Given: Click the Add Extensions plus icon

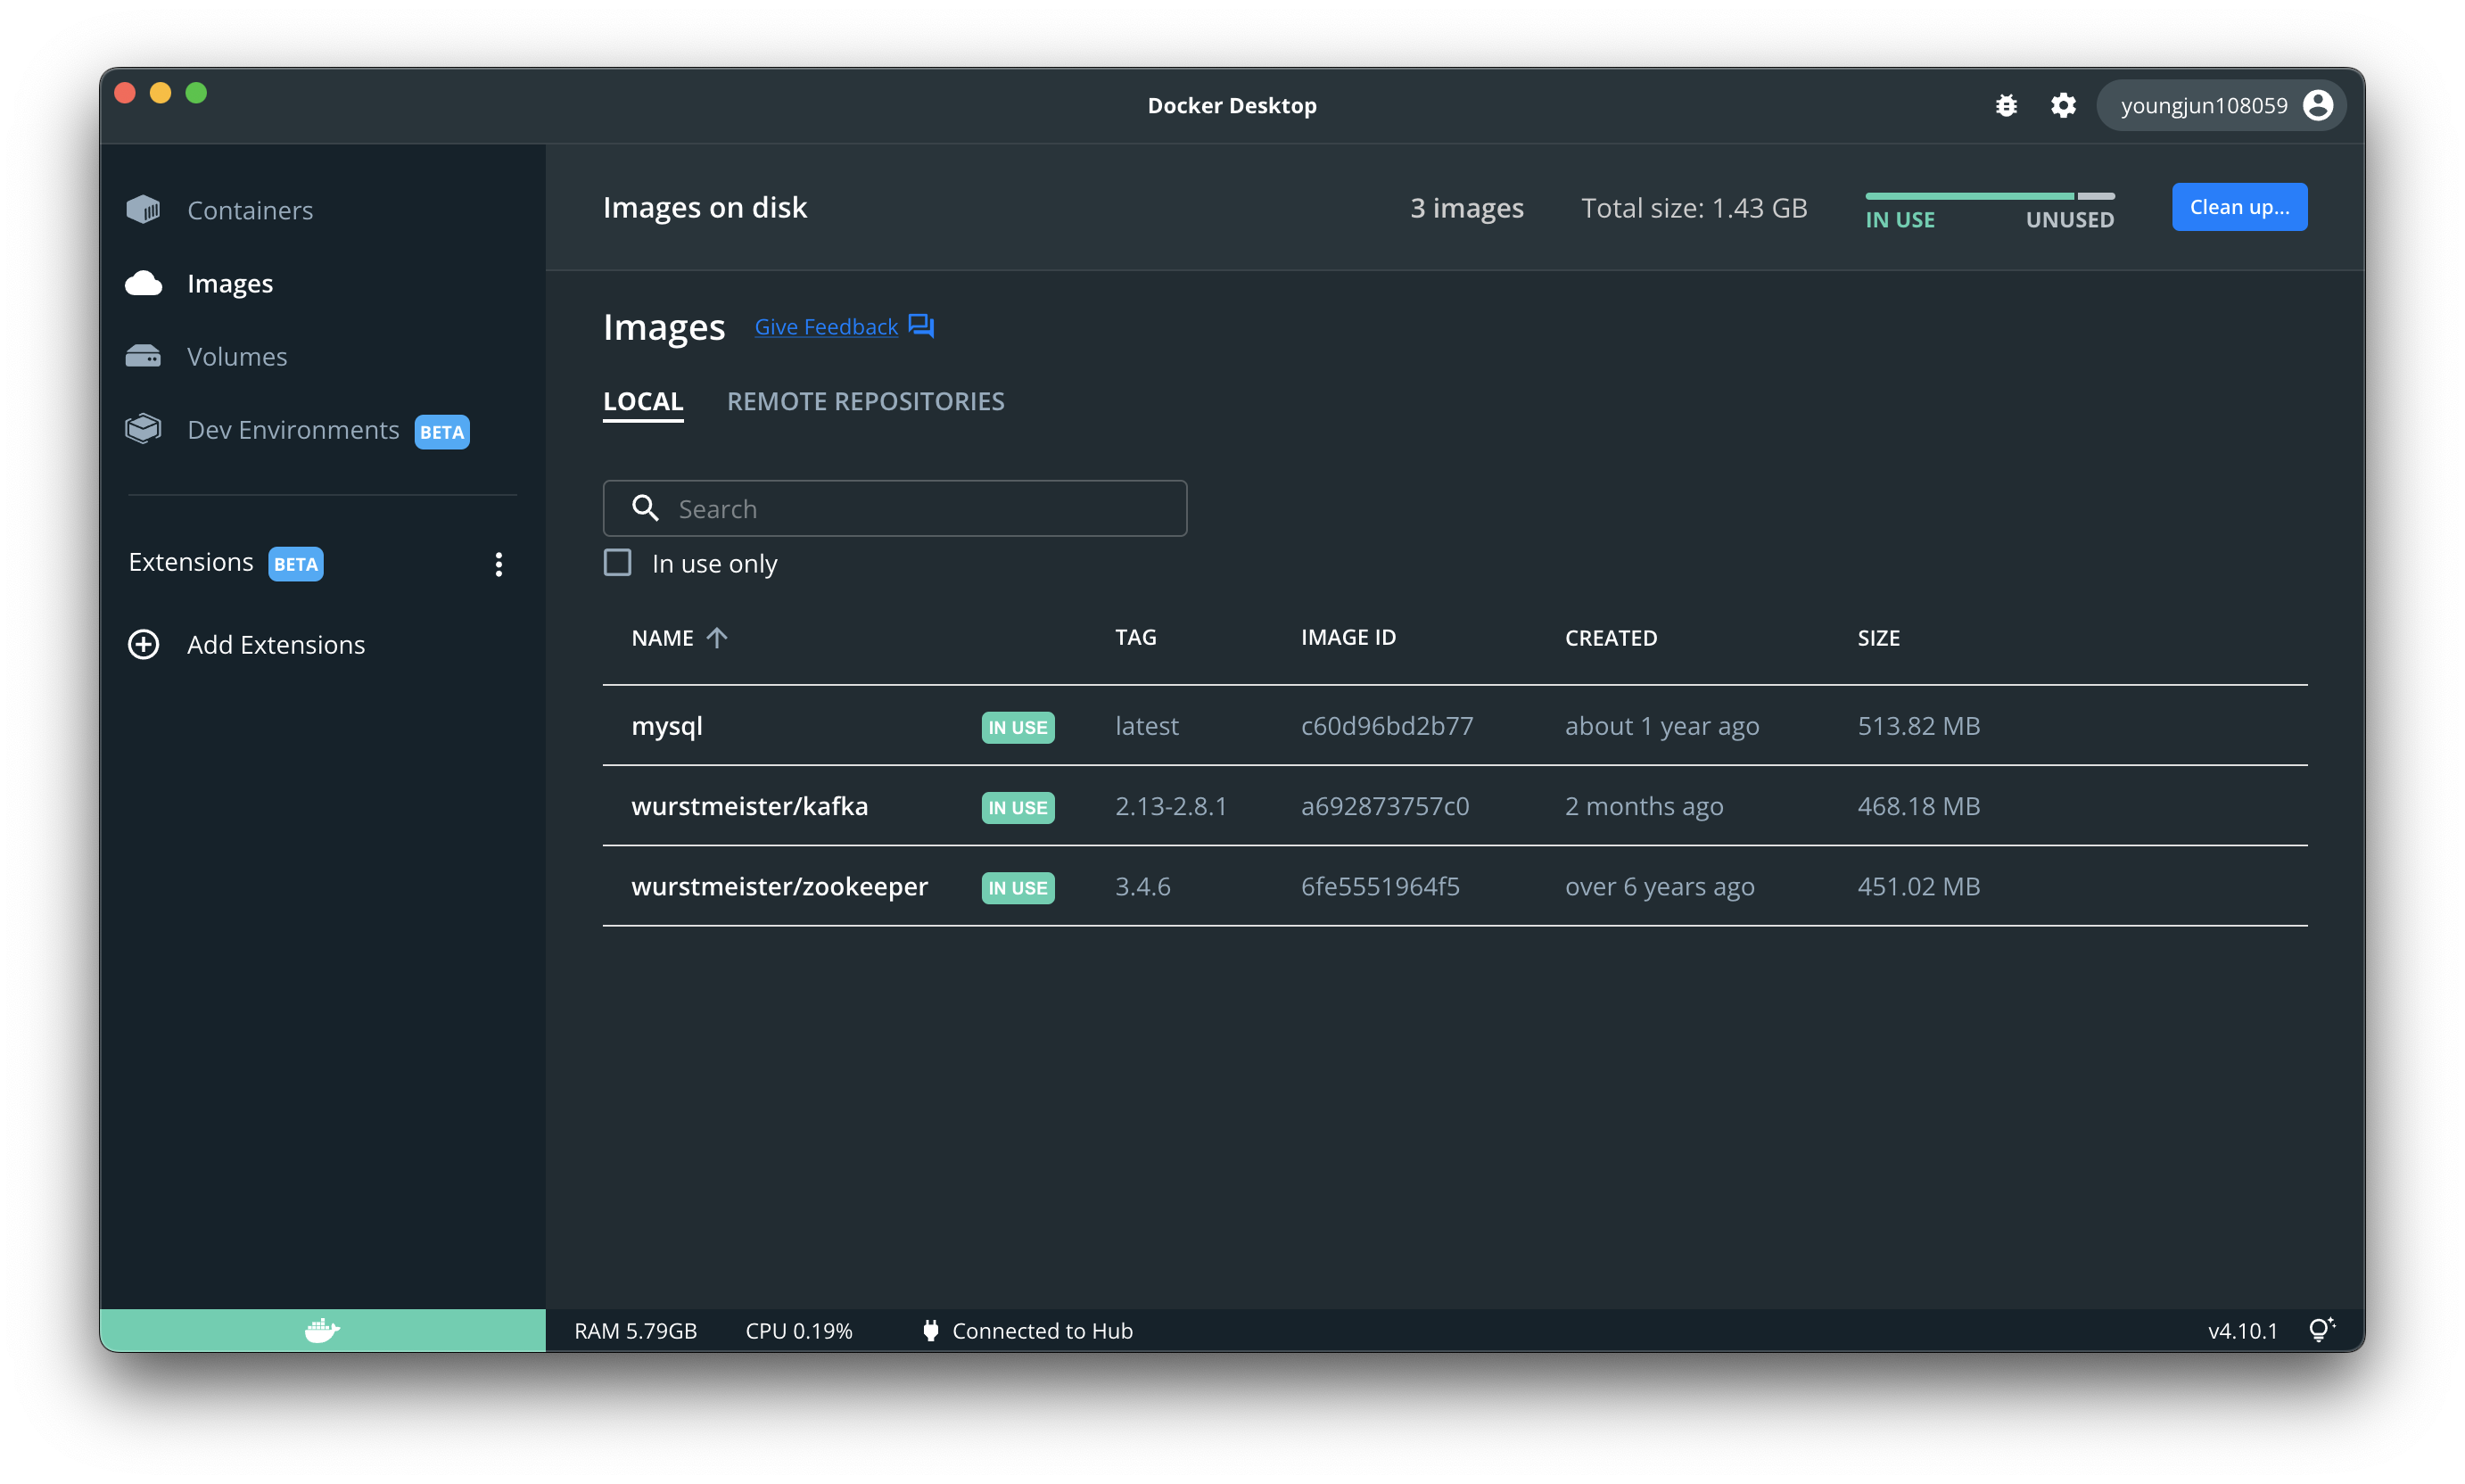Looking at the screenshot, I should [x=144, y=644].
